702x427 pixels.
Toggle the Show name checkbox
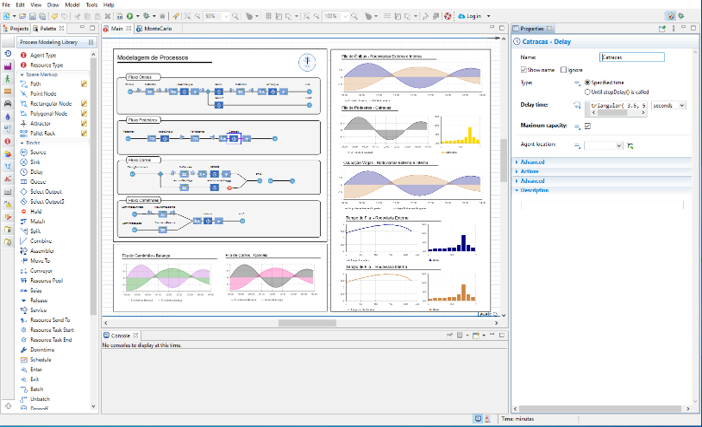pyautogui.click(x=523, y=70)
